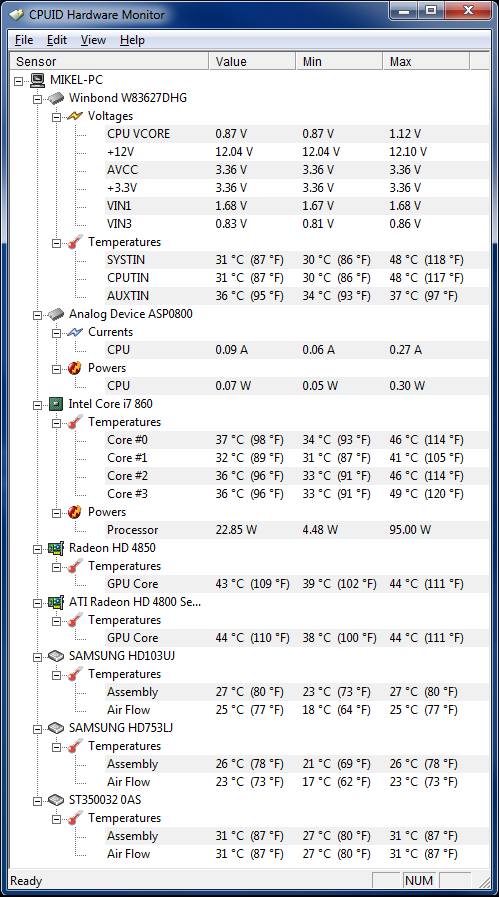The width and height of the screenshot is (499, 897).
Task: Click Radeon HD 4850 Temperatures thermometer icon
Action: coord(75,566)
